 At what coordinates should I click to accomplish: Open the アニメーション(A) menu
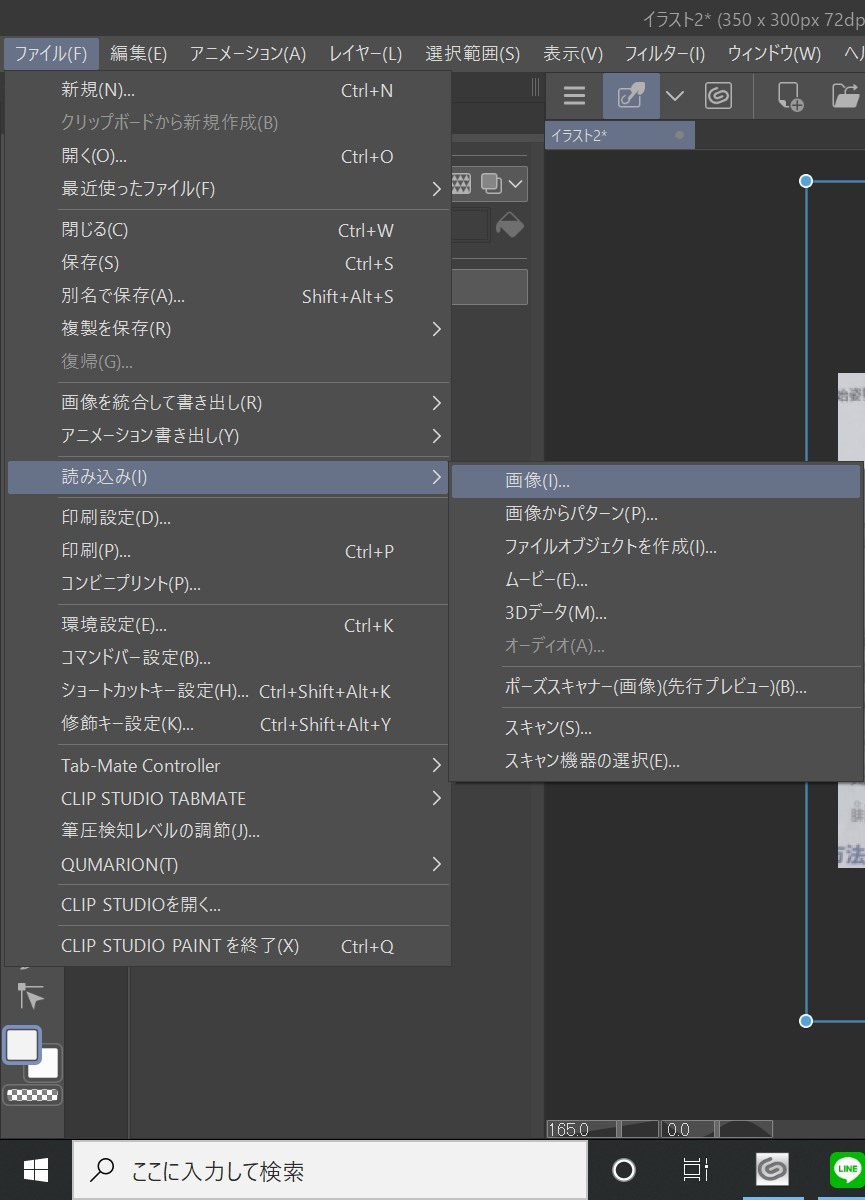click(x=248, y=54)
